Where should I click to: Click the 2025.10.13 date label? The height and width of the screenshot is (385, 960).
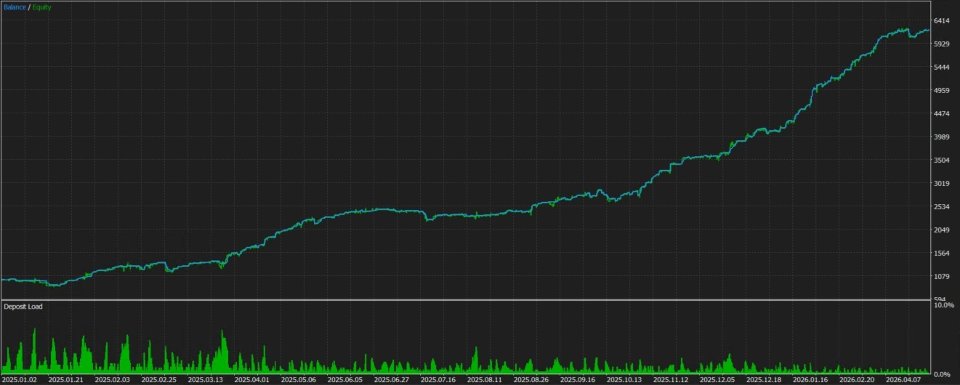pyautogui.click(x=624, y=380)
